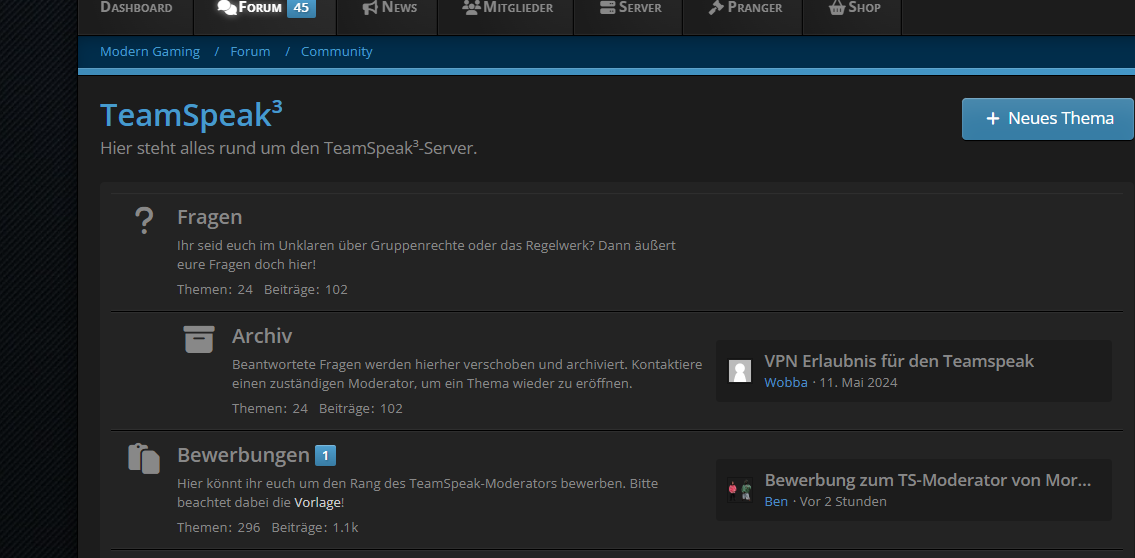Click the megaphone icon beside News
This screenshot has height=558, width=1135.
[x=371, y=7]
